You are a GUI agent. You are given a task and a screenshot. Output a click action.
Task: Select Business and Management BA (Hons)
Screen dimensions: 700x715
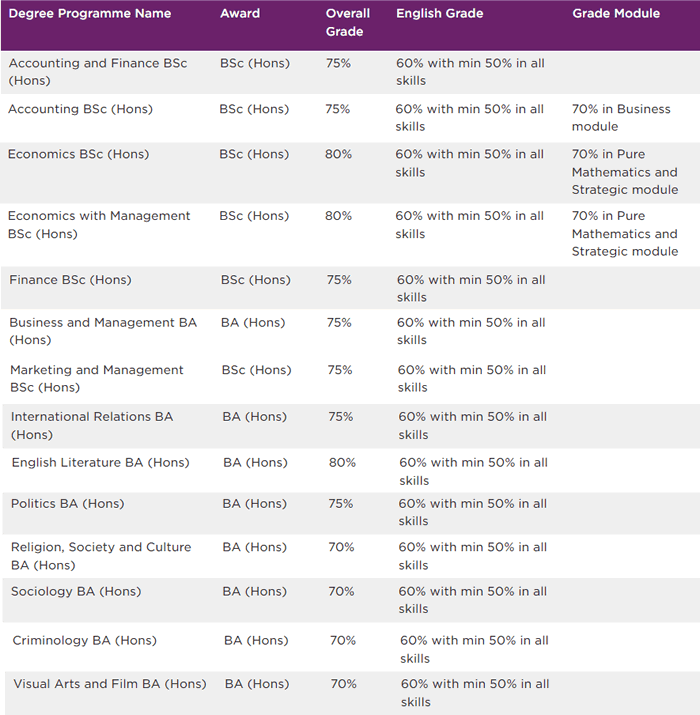(x=103, y=331)
